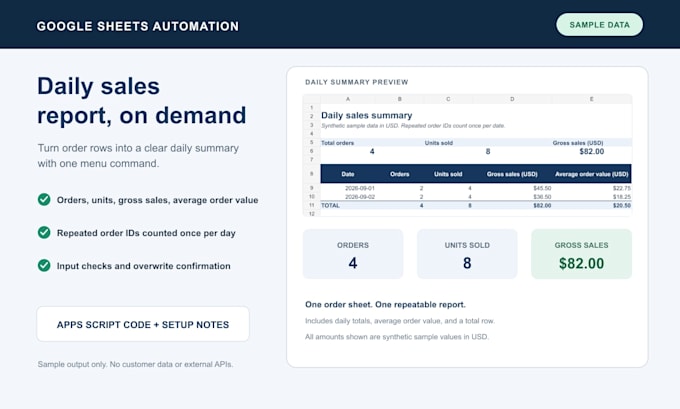Select the GROSS SALES $82.00 stat card
680x409 pixels.
pos(582,254)
